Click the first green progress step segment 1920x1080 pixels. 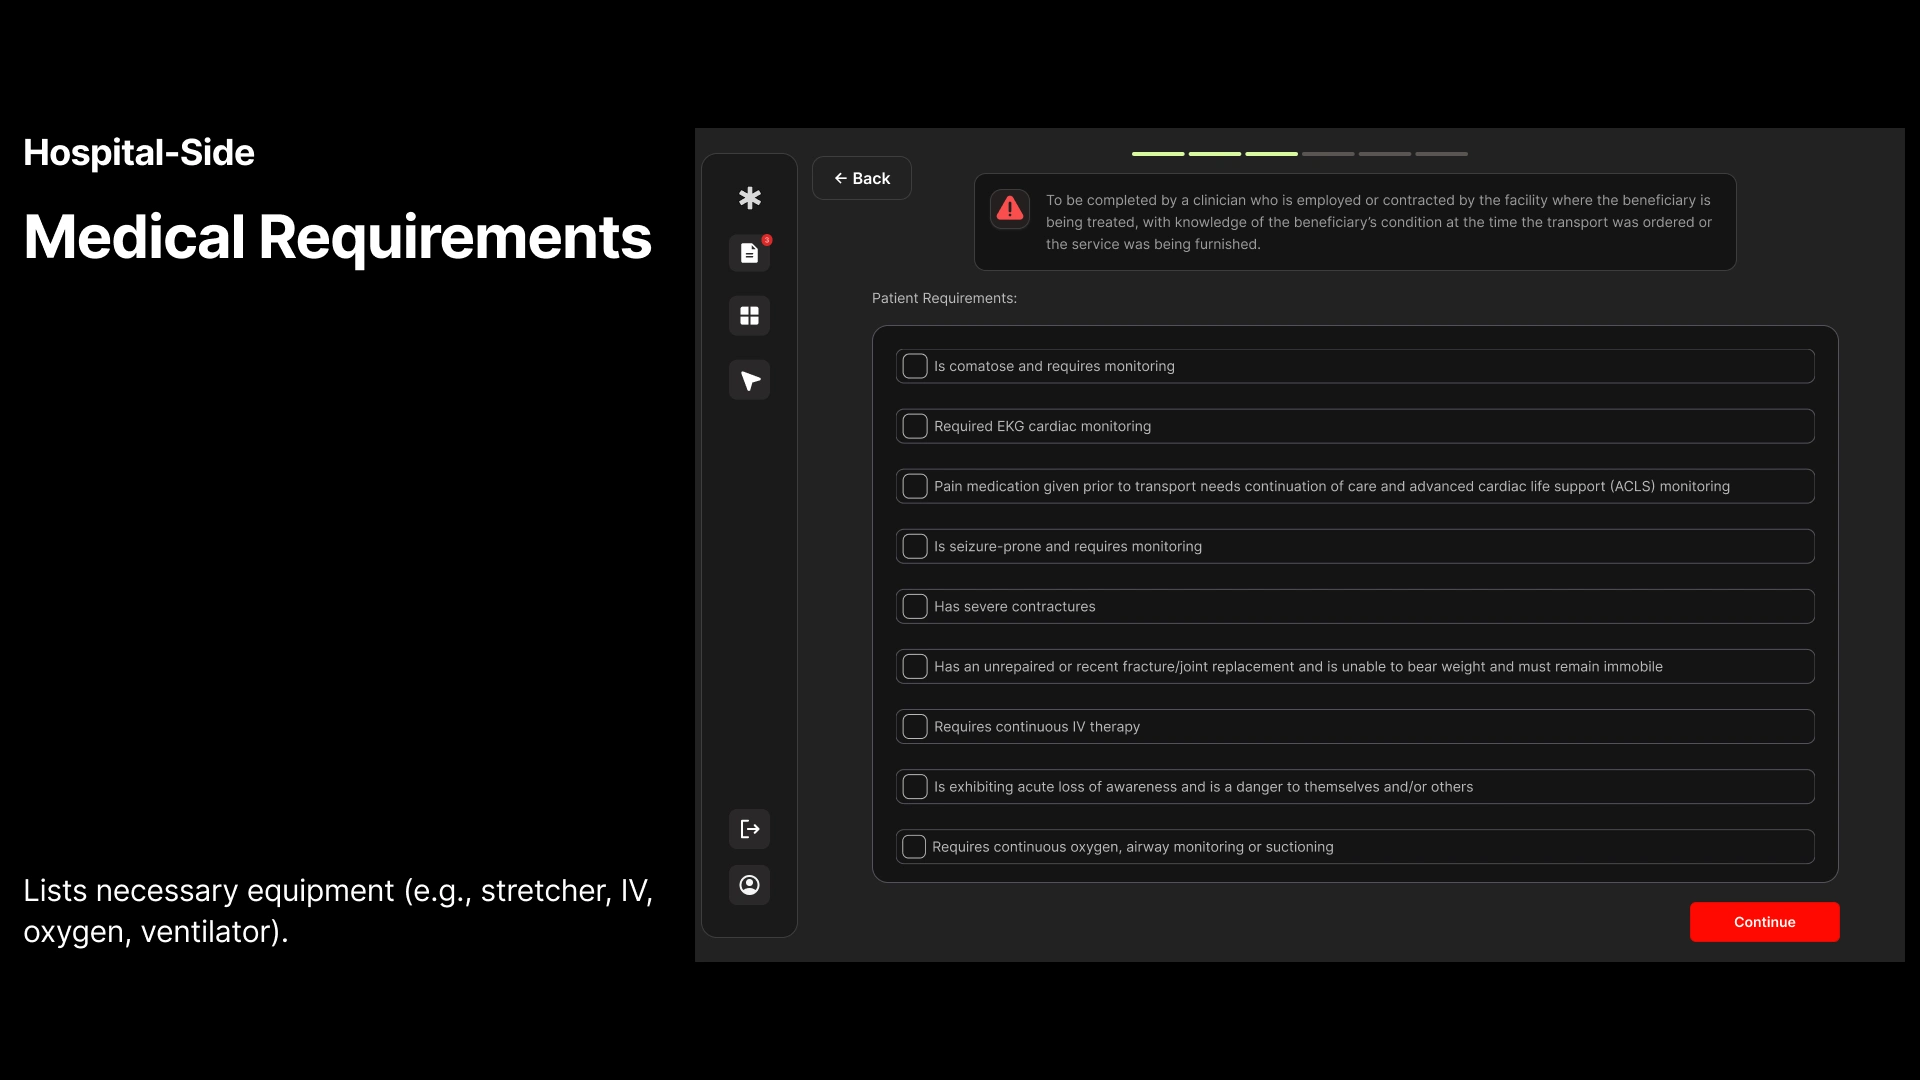click(1157, 154)
